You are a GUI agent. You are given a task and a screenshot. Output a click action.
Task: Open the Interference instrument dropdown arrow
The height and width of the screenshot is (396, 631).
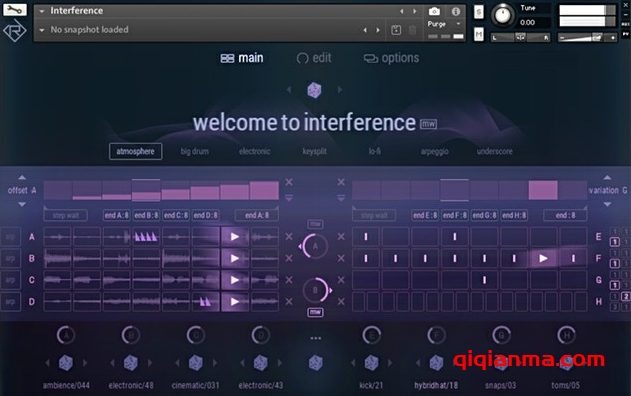41,11
